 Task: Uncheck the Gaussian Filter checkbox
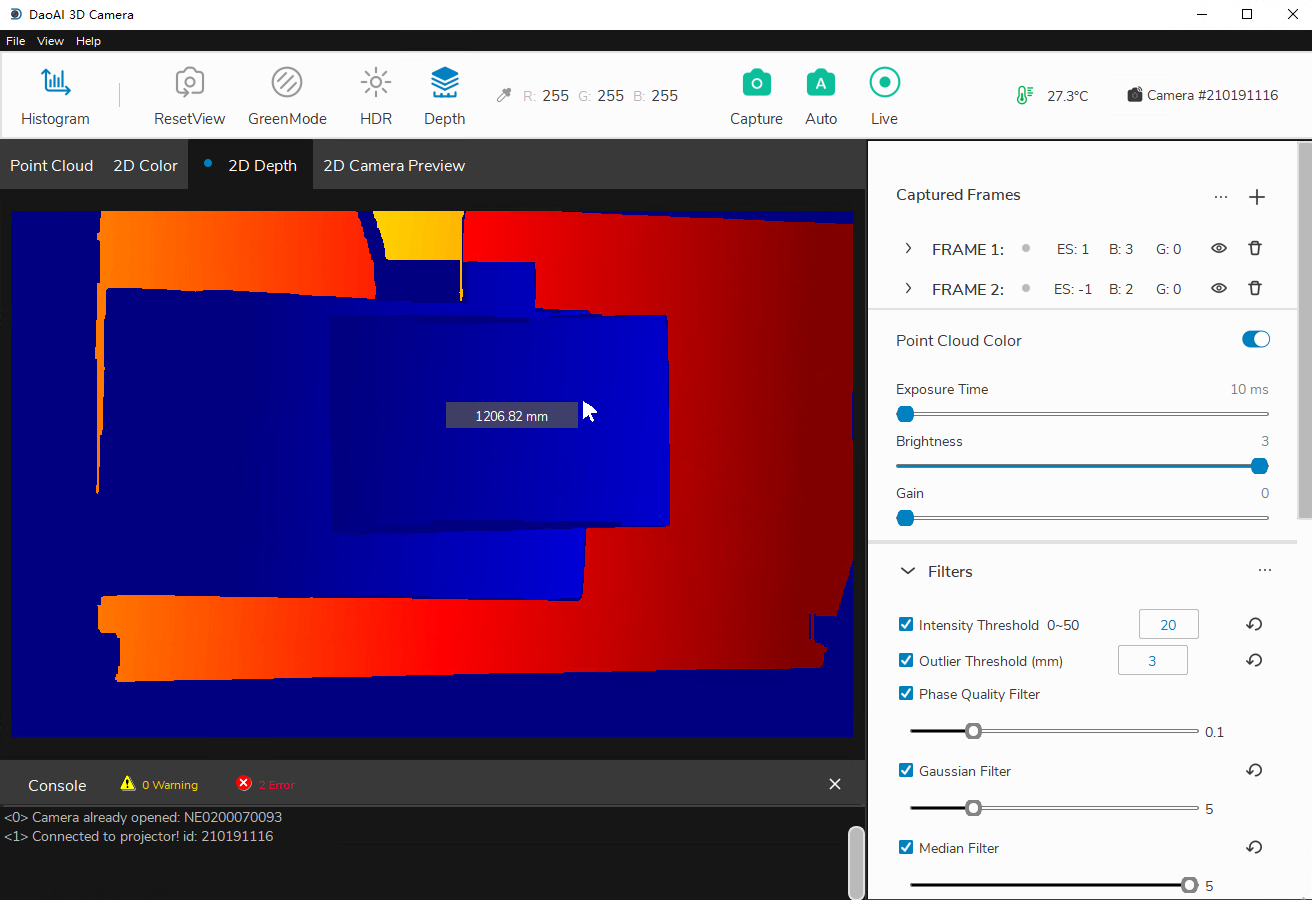click(906, 770)
